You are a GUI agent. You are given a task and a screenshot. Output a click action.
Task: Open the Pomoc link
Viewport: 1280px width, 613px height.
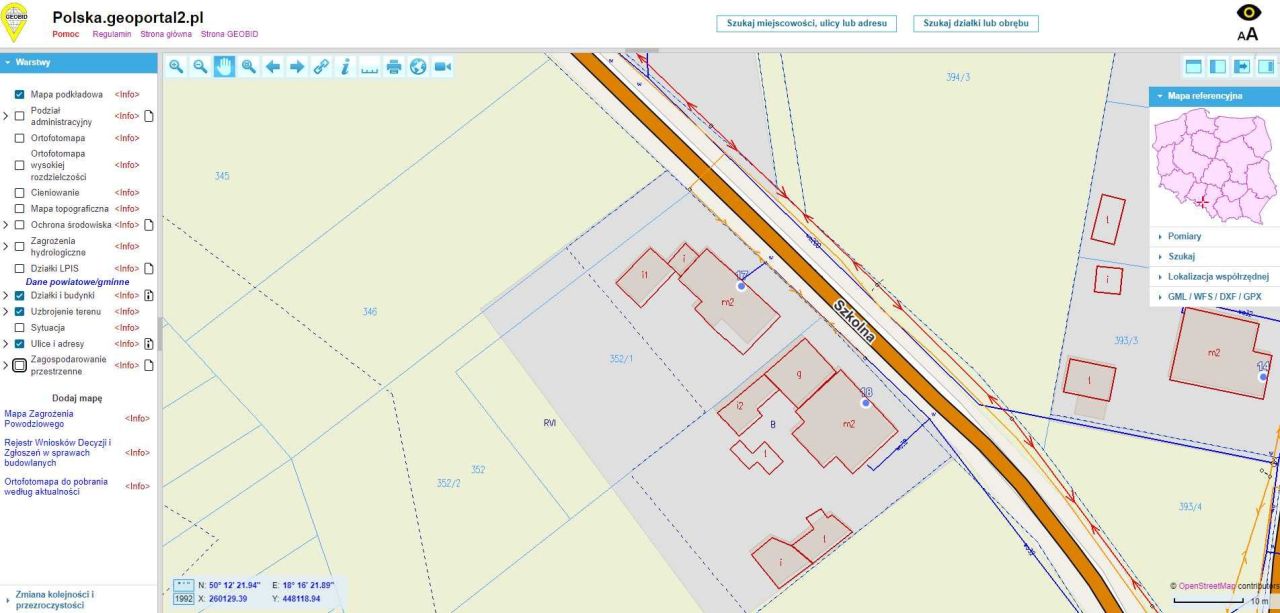point(66,34)
